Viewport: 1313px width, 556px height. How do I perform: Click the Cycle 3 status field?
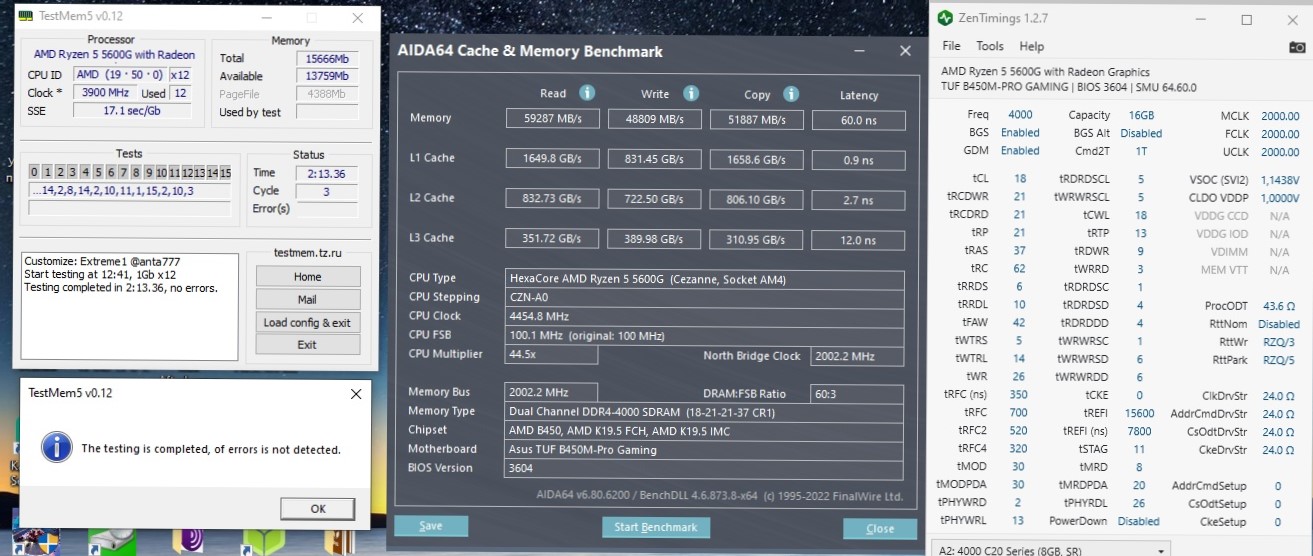tap(326, 191)
